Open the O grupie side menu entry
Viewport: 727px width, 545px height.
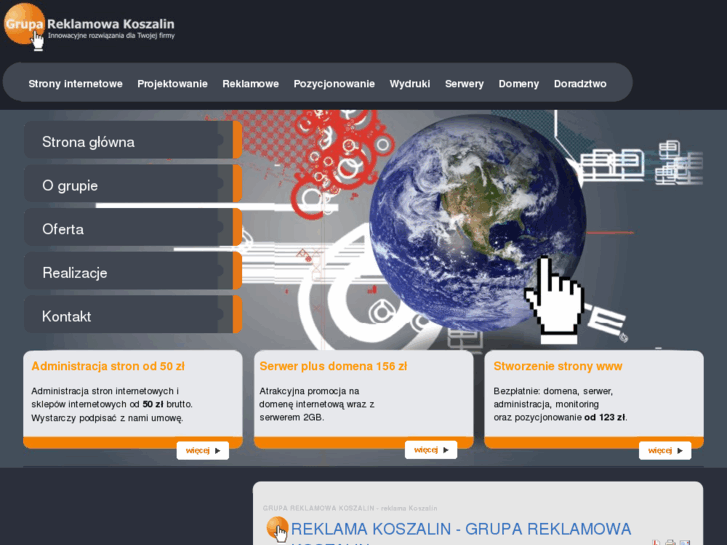point(133,184)
